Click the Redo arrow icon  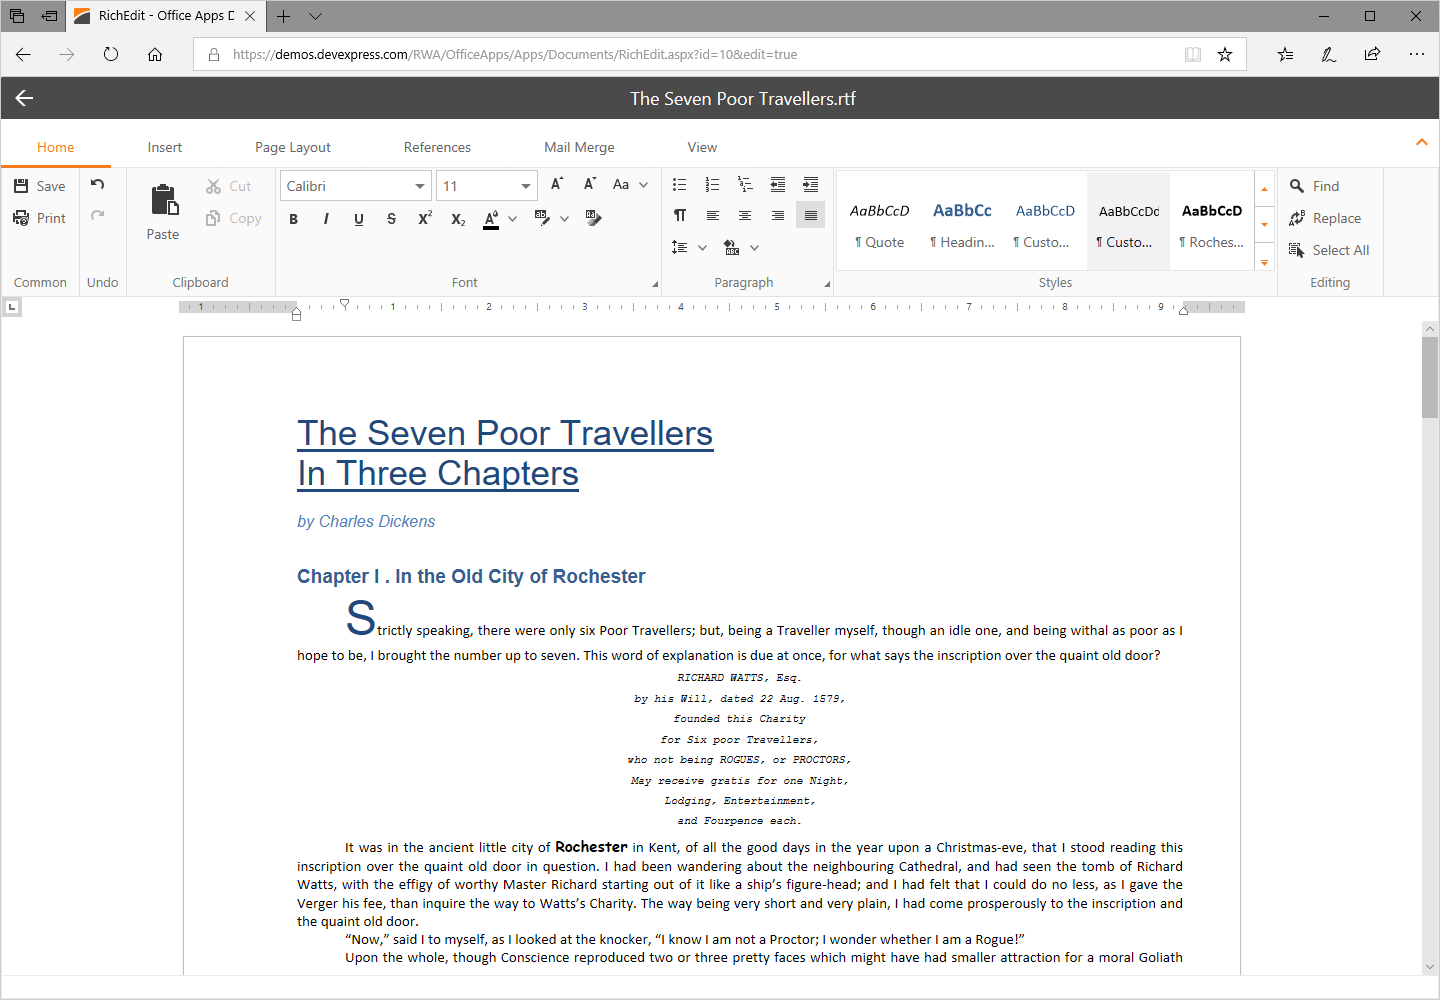pyautogui.click(x=97, y=215)
